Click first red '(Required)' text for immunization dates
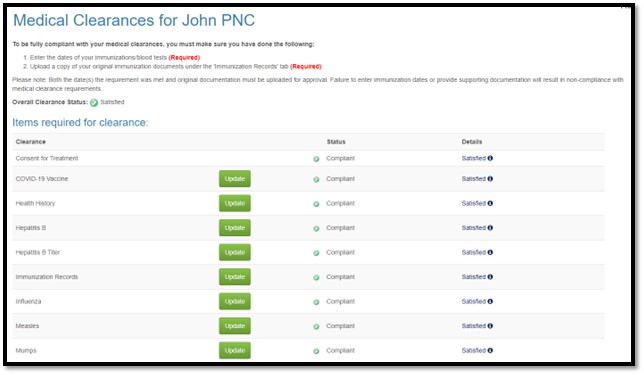The height and width of the screenshot is (375, 644). pyautogui.click(x=184, y=58)
